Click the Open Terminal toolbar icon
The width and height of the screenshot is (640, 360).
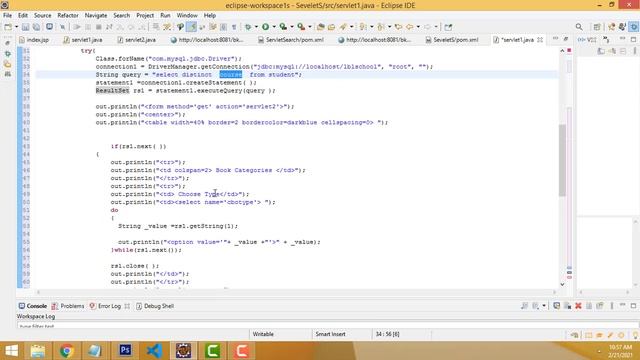[x=49, y=27]
